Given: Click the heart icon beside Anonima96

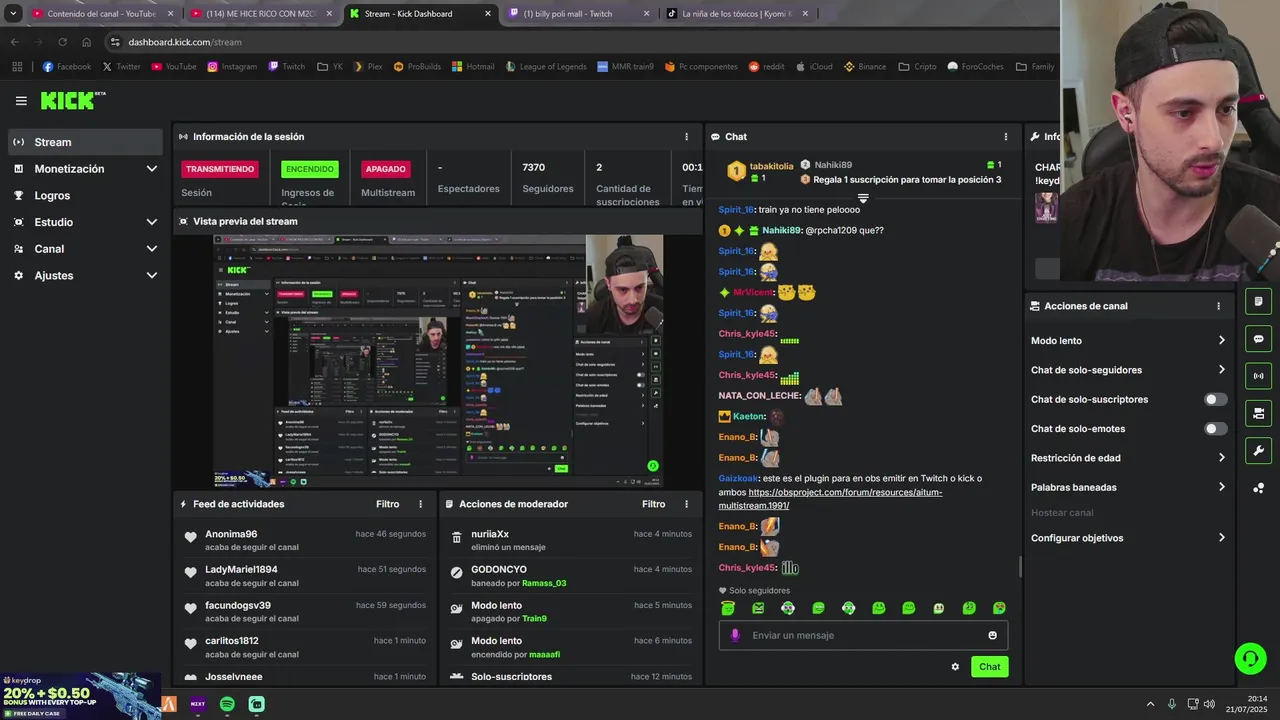Looking at the screenshot, I should tap(190, 538).
